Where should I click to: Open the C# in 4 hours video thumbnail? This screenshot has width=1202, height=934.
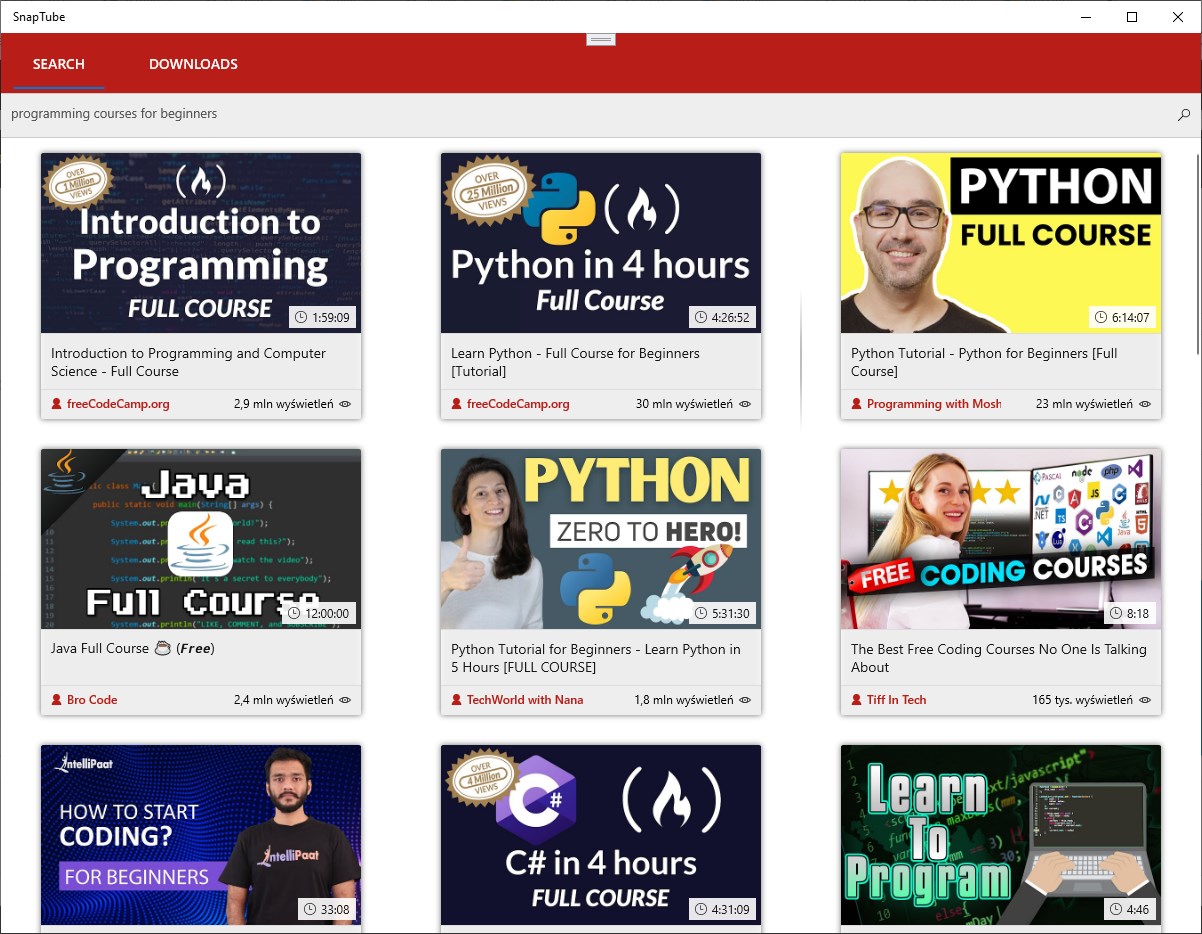pos(600,835)
